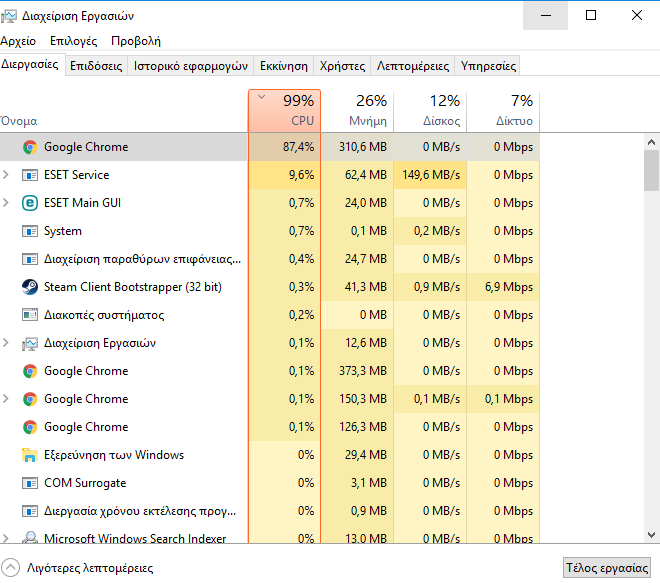Select the 310,6 MB memory cell
This screenshot has width=660, height=583.
coord(357,147)
